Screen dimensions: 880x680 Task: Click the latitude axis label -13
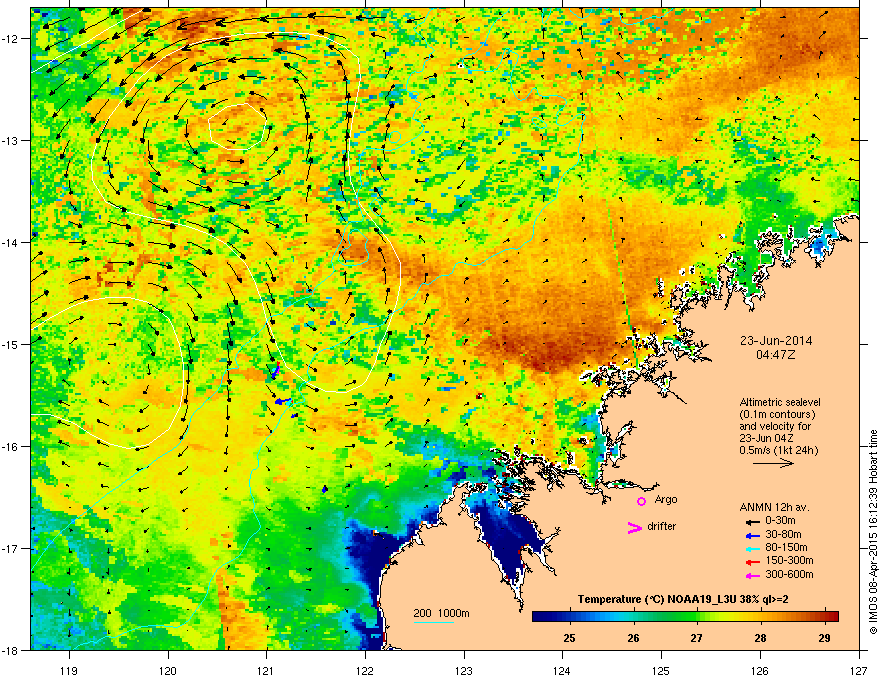11,140
